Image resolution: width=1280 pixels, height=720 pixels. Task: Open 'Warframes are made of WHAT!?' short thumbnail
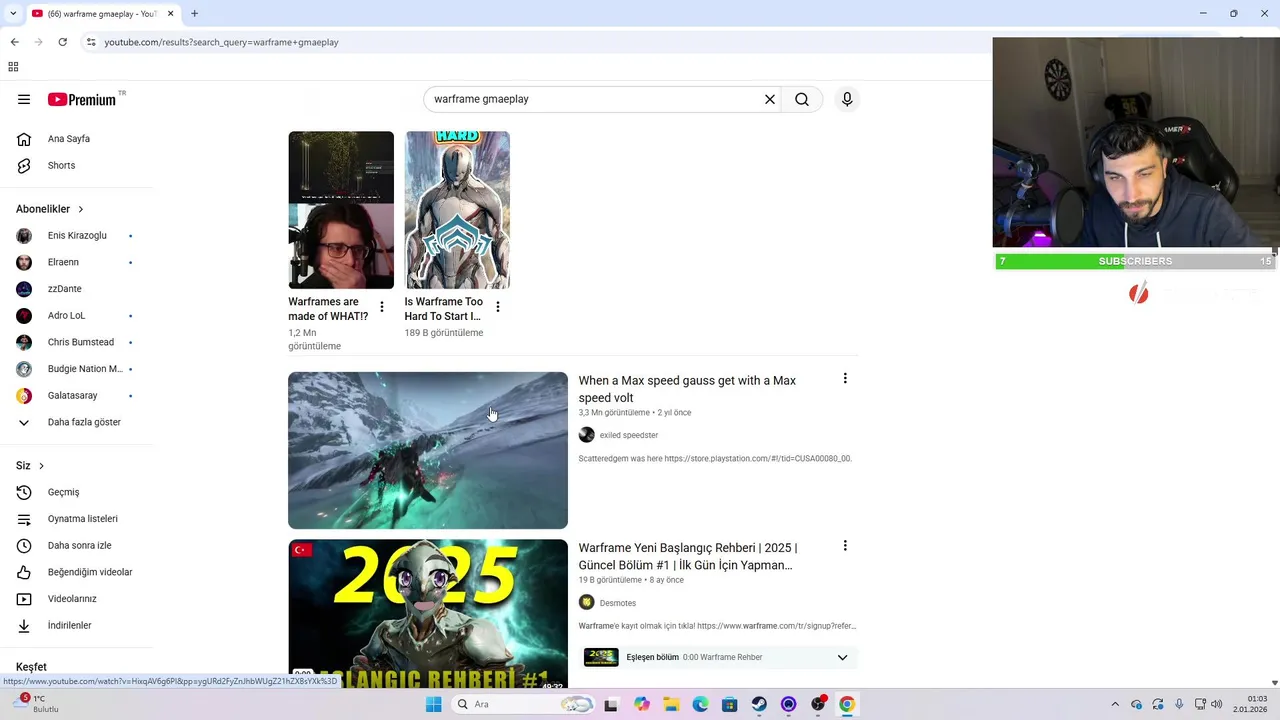341,210
